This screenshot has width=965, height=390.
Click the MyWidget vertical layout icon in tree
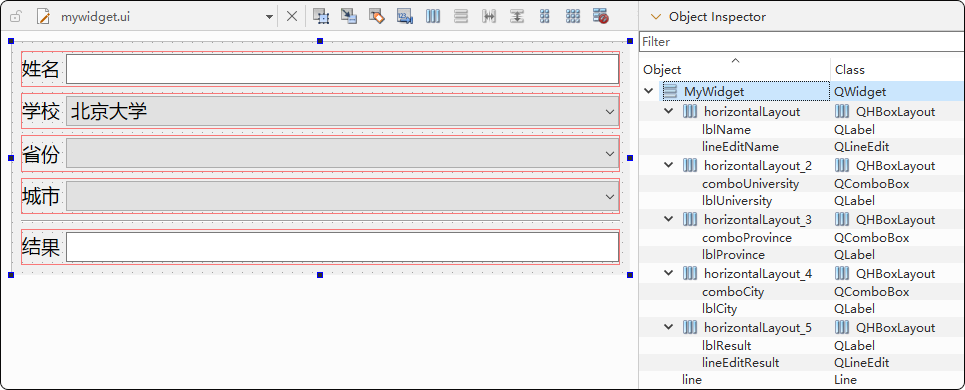click(670, 92)
